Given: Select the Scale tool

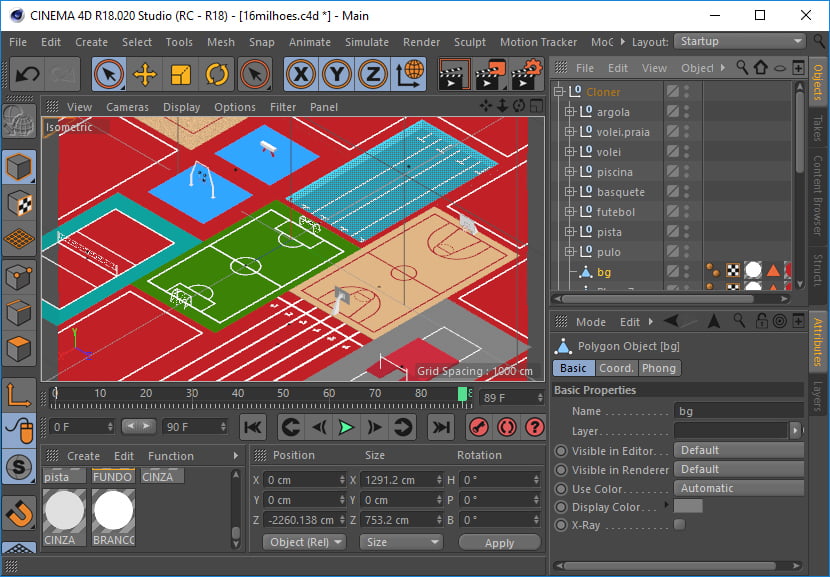Looking at the screenshot, I should click(181, 74).
